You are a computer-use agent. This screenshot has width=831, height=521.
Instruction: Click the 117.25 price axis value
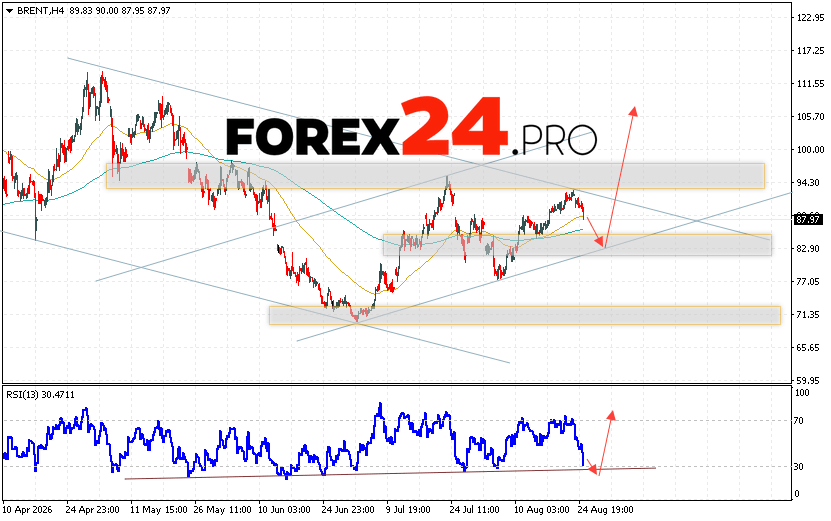tap(810, 50)
